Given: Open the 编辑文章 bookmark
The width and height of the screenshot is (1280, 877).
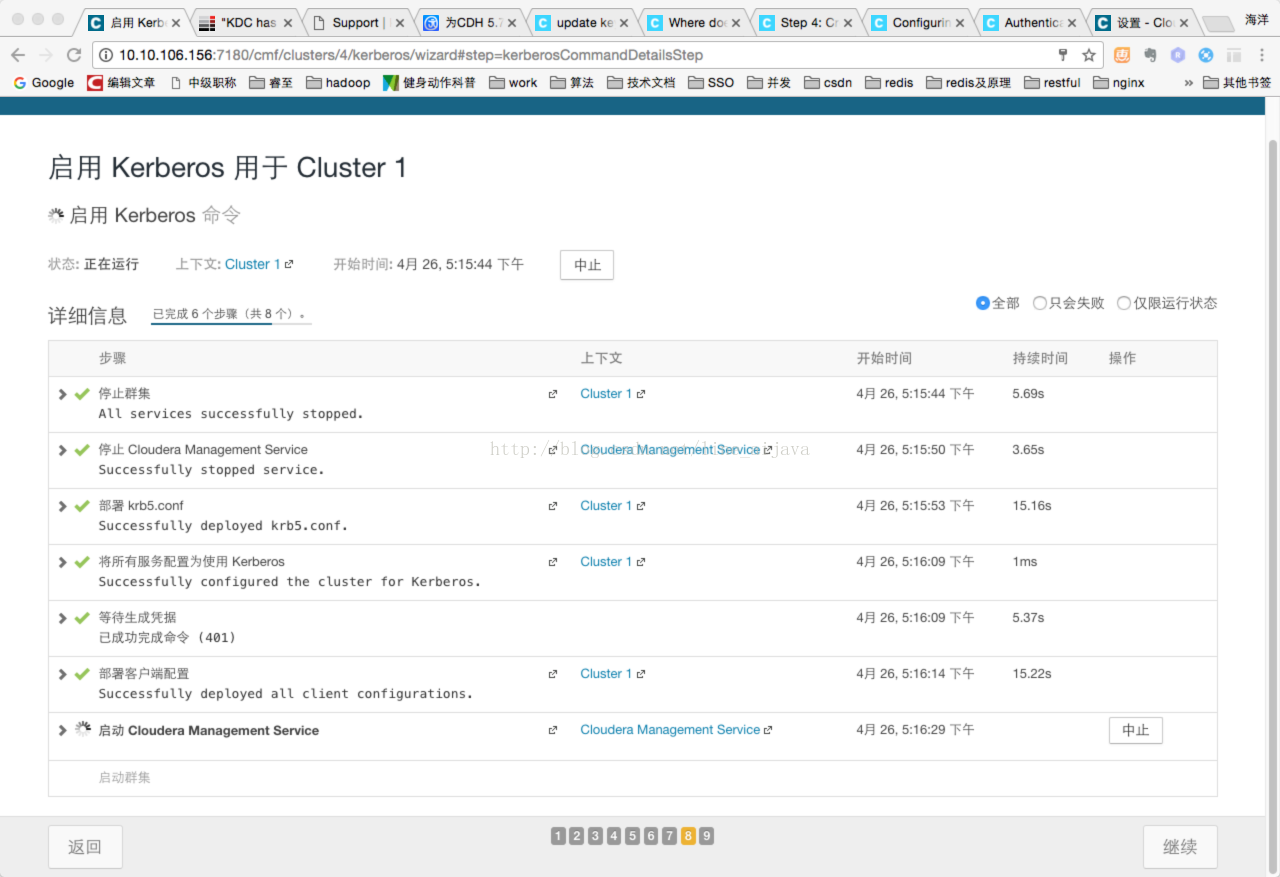Looking at the screenshot, I should pyautogui.click(x=121, y=83).
